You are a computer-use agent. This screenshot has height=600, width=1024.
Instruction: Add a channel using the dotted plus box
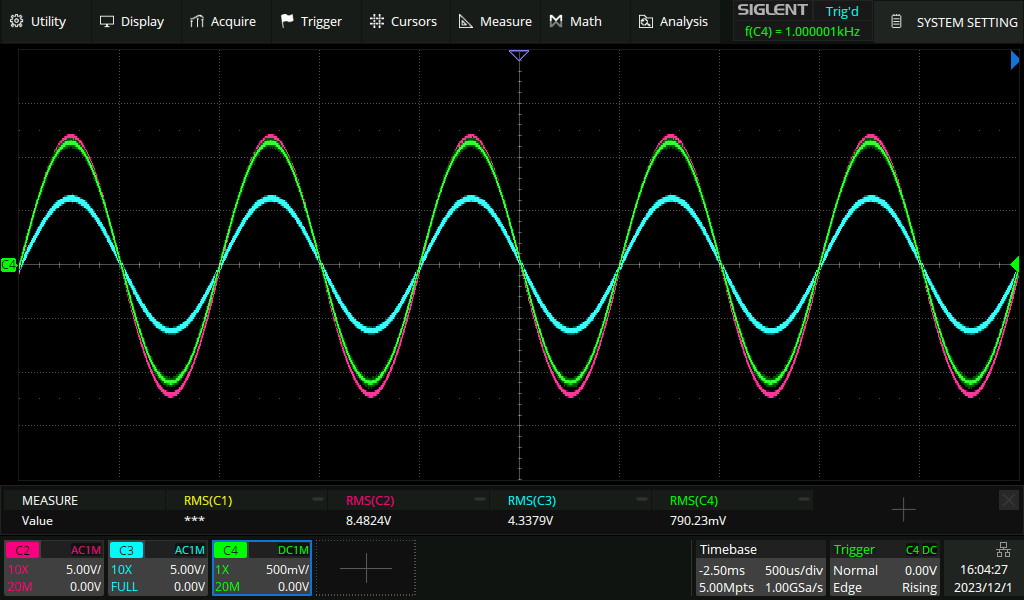pos(366,568)
